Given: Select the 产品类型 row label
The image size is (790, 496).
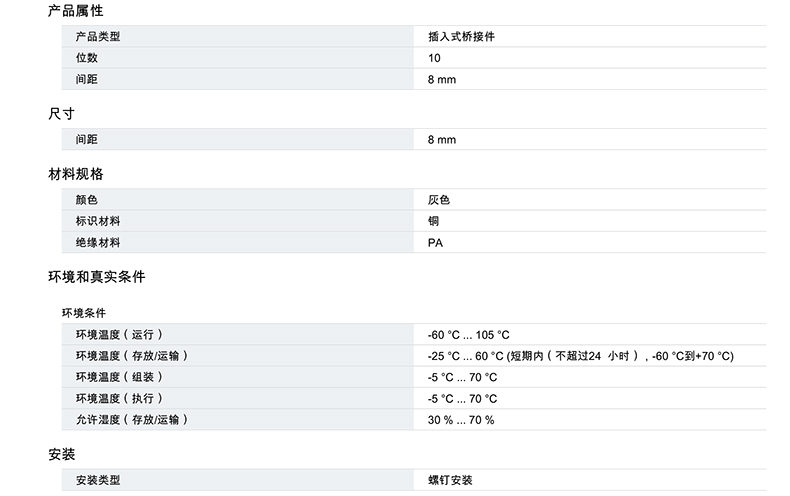Looking at the screenshot, I should tap(98, 37).
